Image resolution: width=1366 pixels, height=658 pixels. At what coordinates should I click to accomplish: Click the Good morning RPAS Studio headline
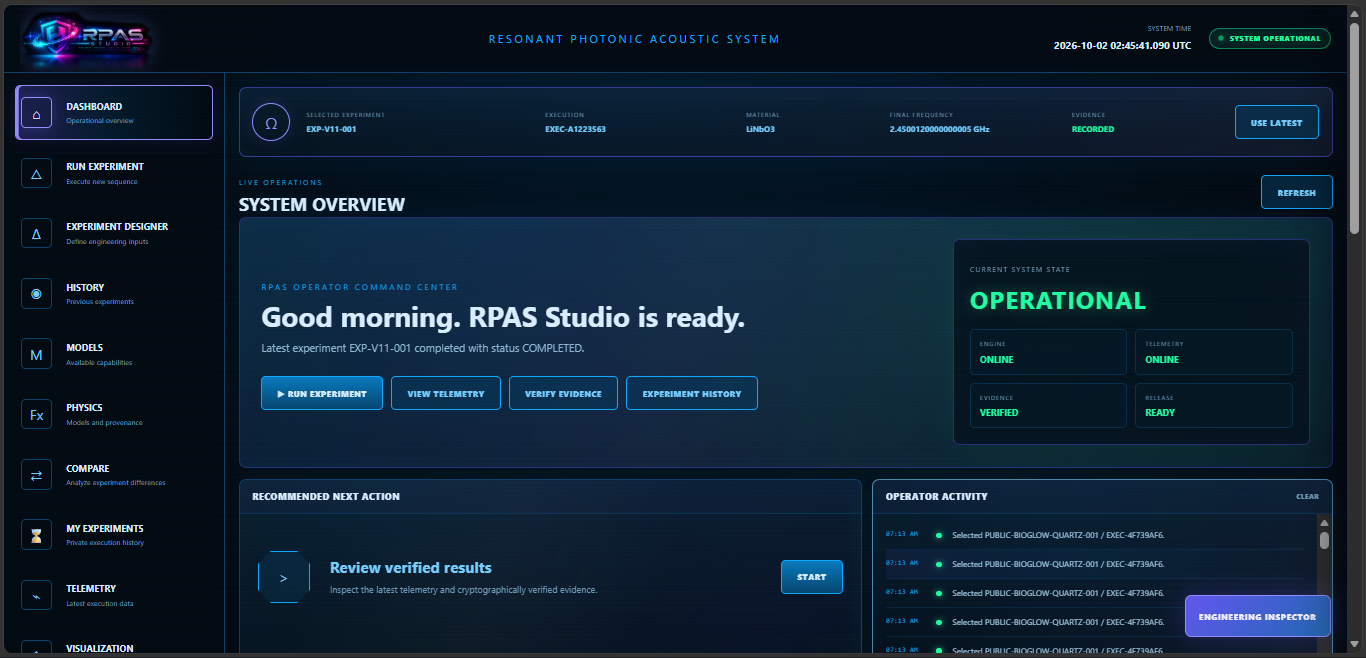coord(503,319)
